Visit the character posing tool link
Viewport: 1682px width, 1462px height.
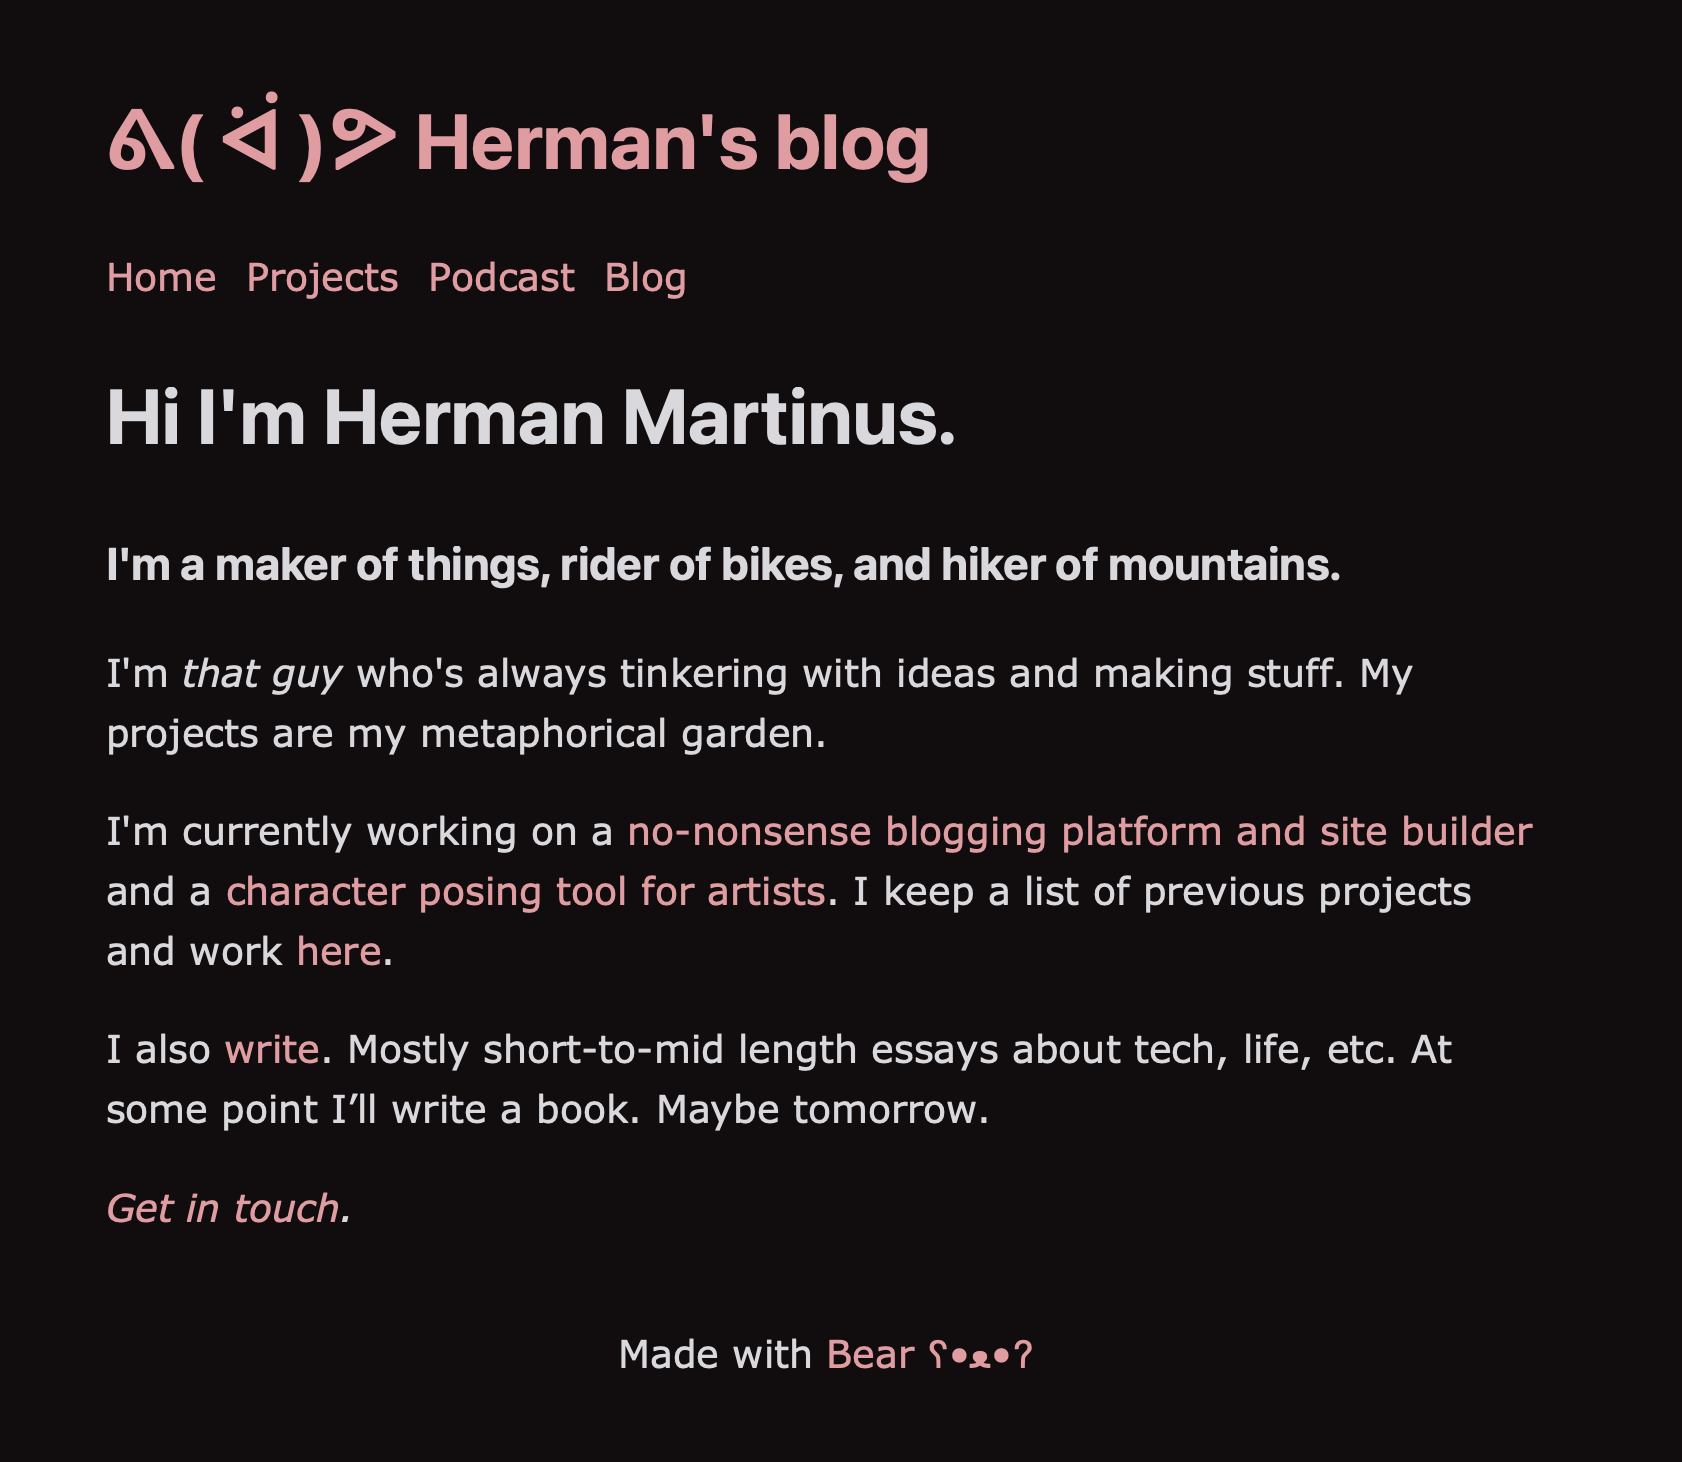coord(525,892)
